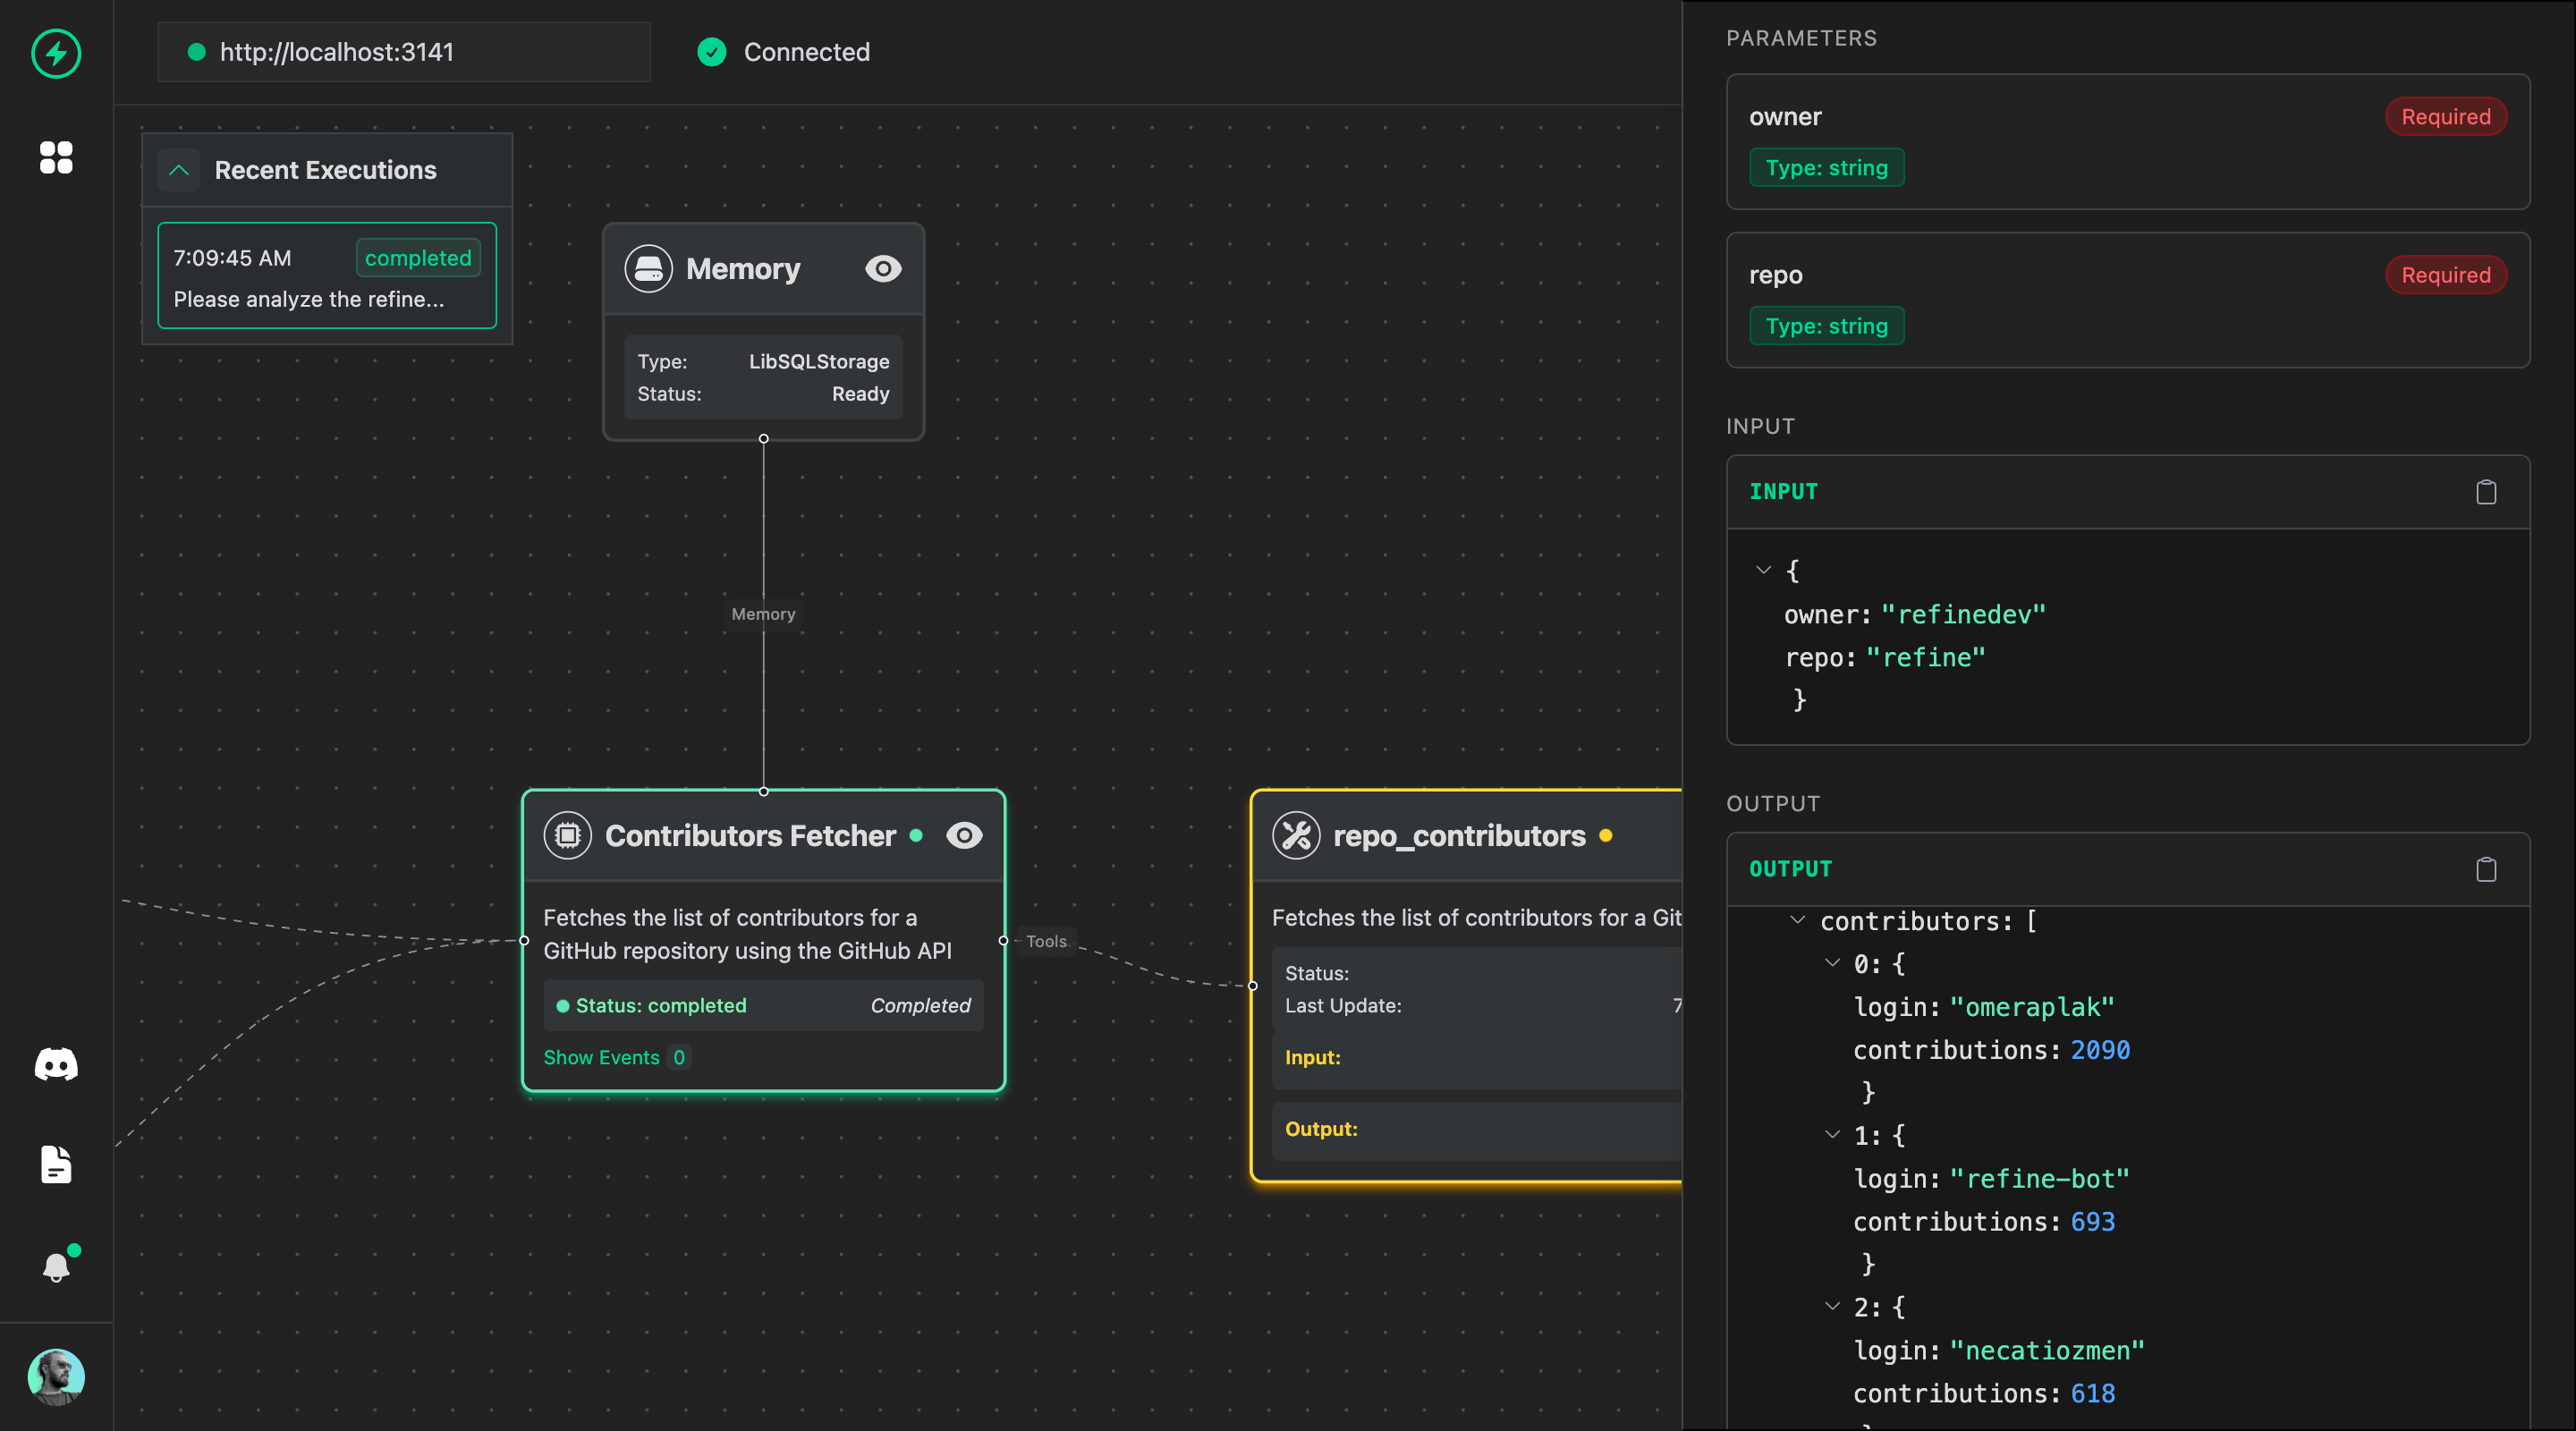Image resolution: width=2576 pixels, height=1431 pixels.
Task: Click the Tools edge label
Action: tap(1046, 941)
